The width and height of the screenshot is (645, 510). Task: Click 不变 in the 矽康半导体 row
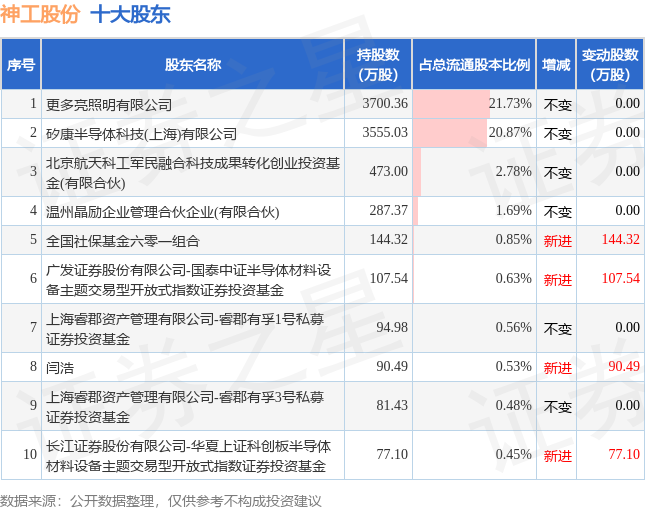(x=558, y=134)
